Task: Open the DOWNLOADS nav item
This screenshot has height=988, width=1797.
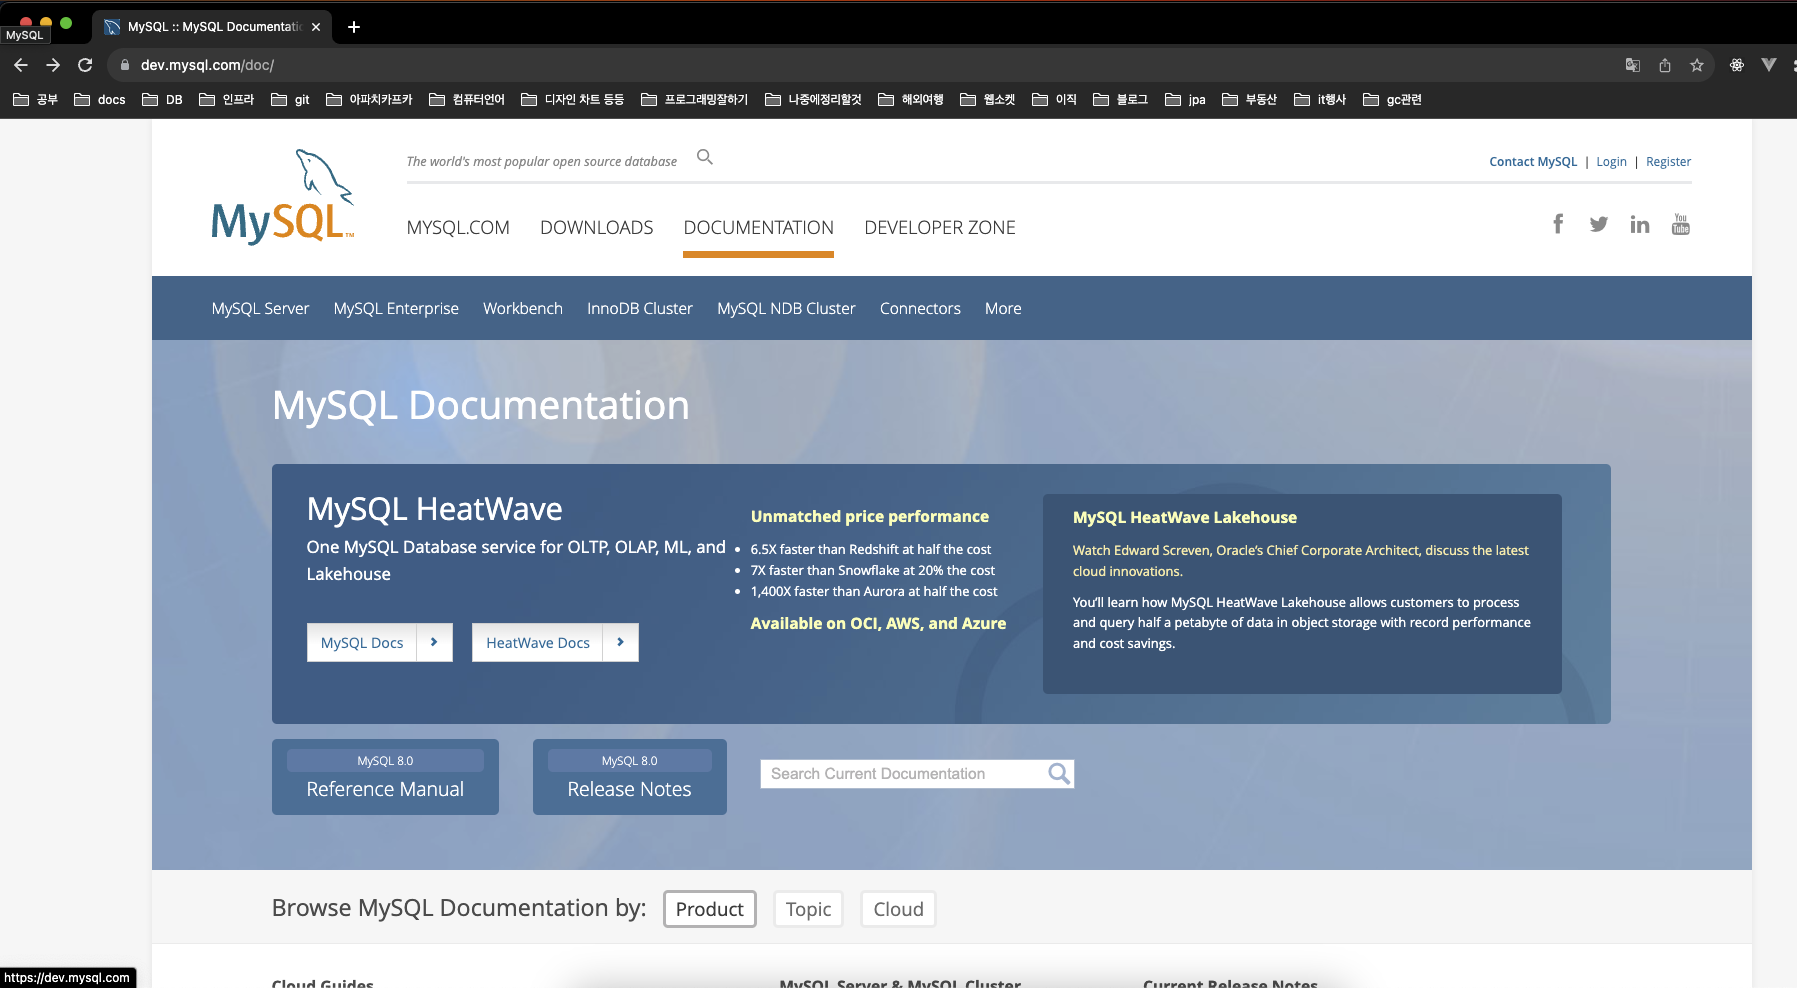Action: (x=597, y=228)
